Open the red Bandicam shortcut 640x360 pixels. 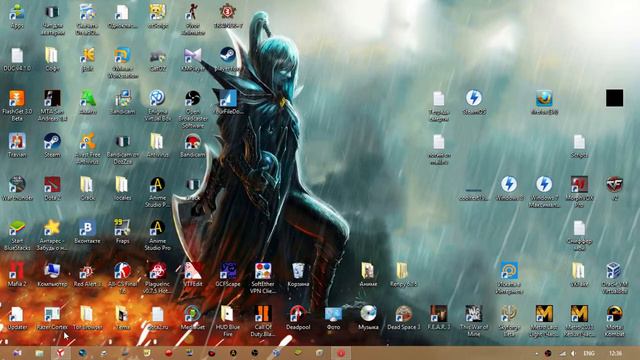pyautogui.click(x=193, y=142)
